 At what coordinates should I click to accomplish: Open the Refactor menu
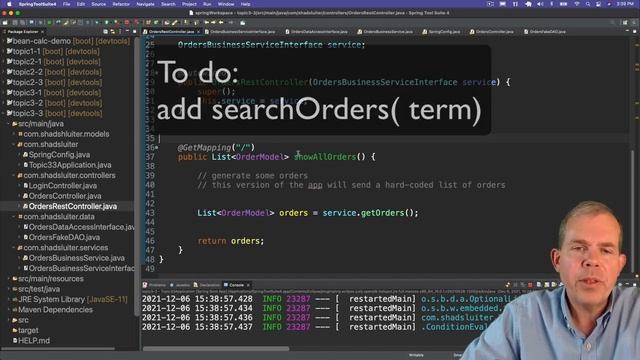(x=121, y=4)
